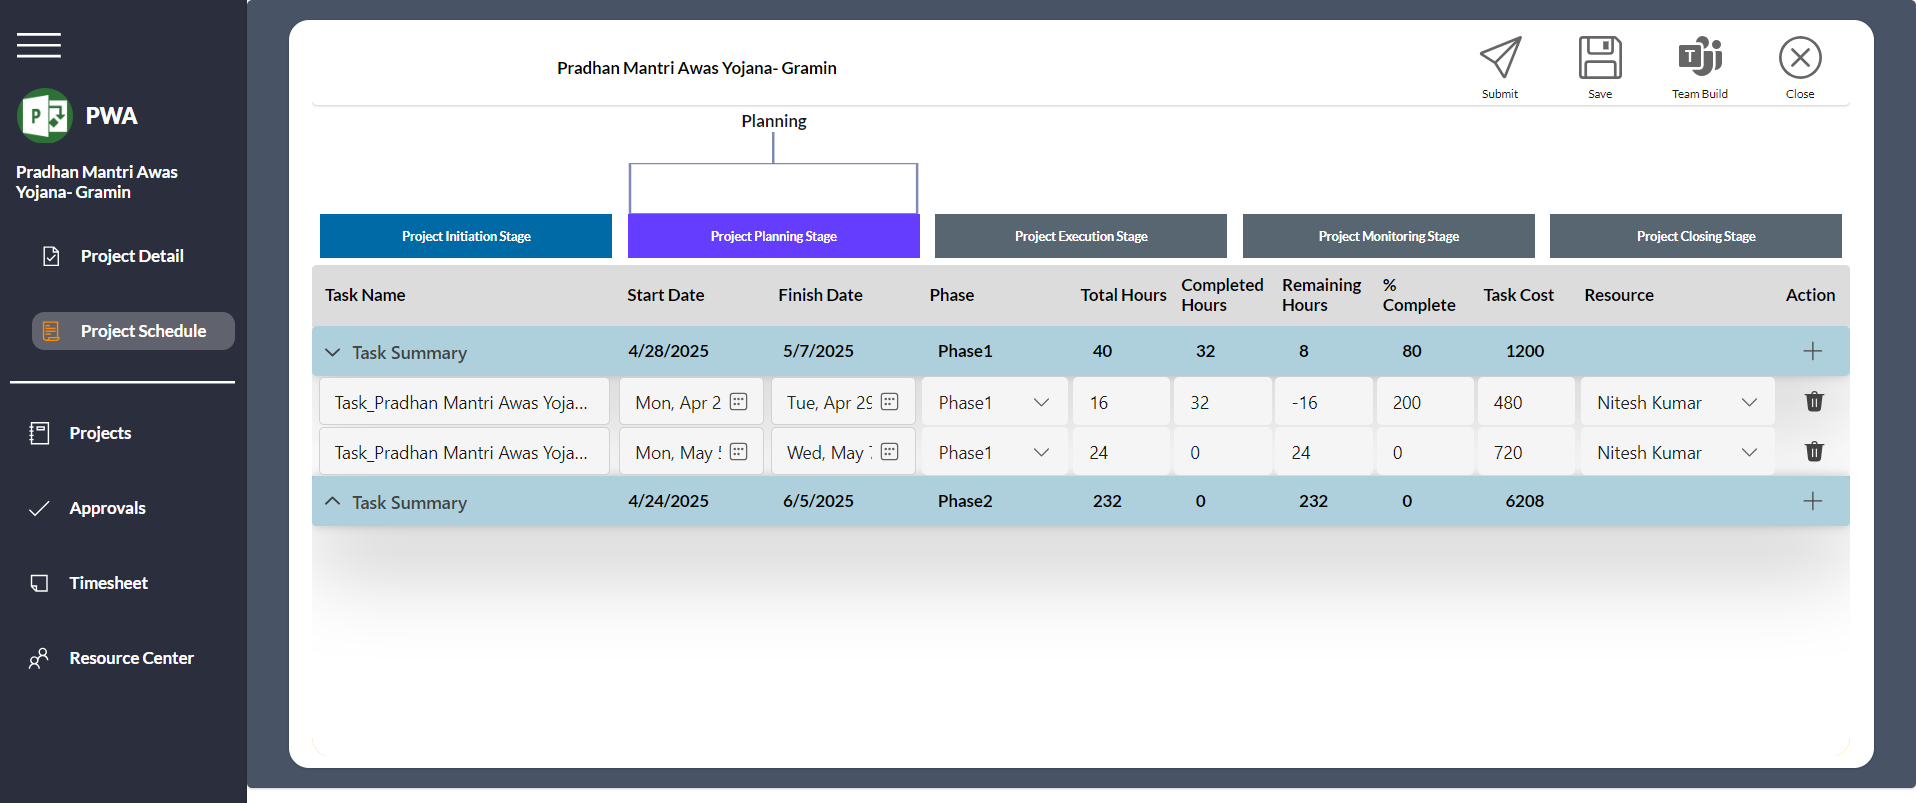The image size is (1916, 803).
Task: Add a task to Phase1 summary
Action: click(x=1812, y=351)
